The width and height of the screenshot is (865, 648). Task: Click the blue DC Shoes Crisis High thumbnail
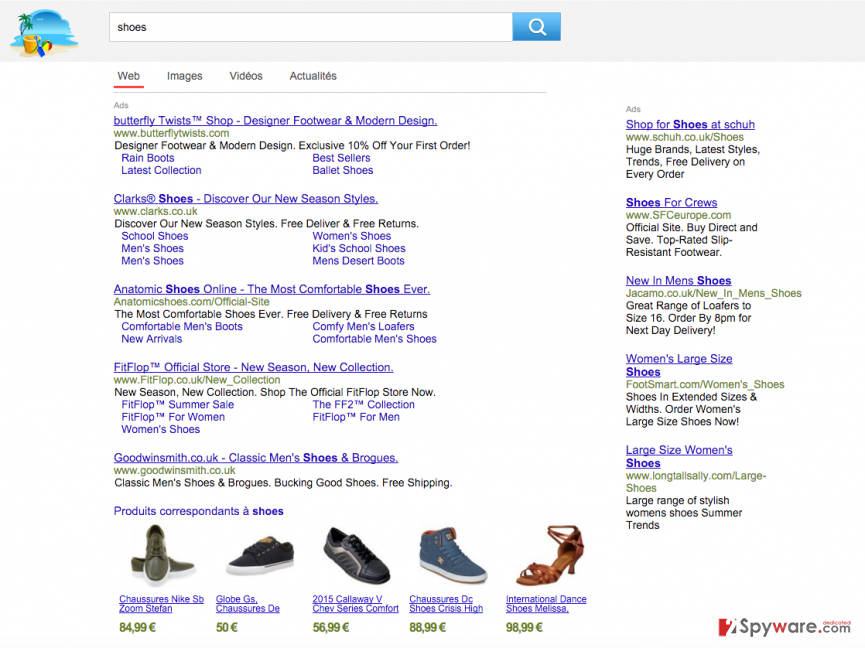coord(452,556)
